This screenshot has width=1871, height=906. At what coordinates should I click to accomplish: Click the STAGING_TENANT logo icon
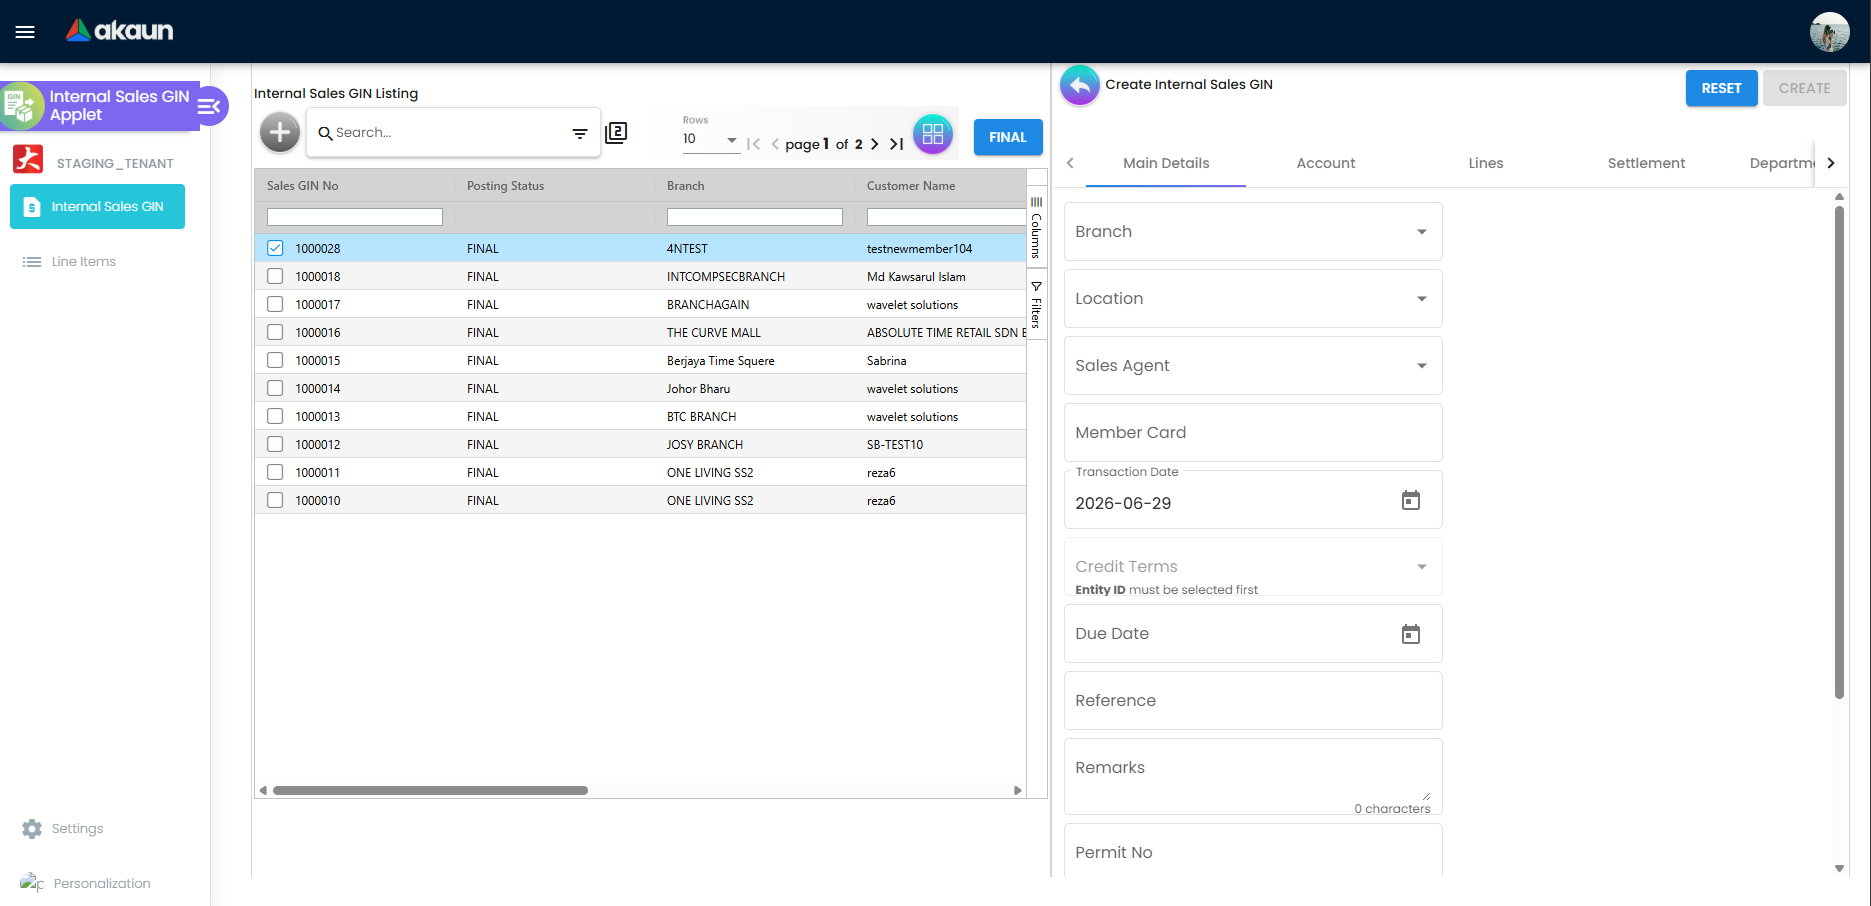click(x=28, y=160)
